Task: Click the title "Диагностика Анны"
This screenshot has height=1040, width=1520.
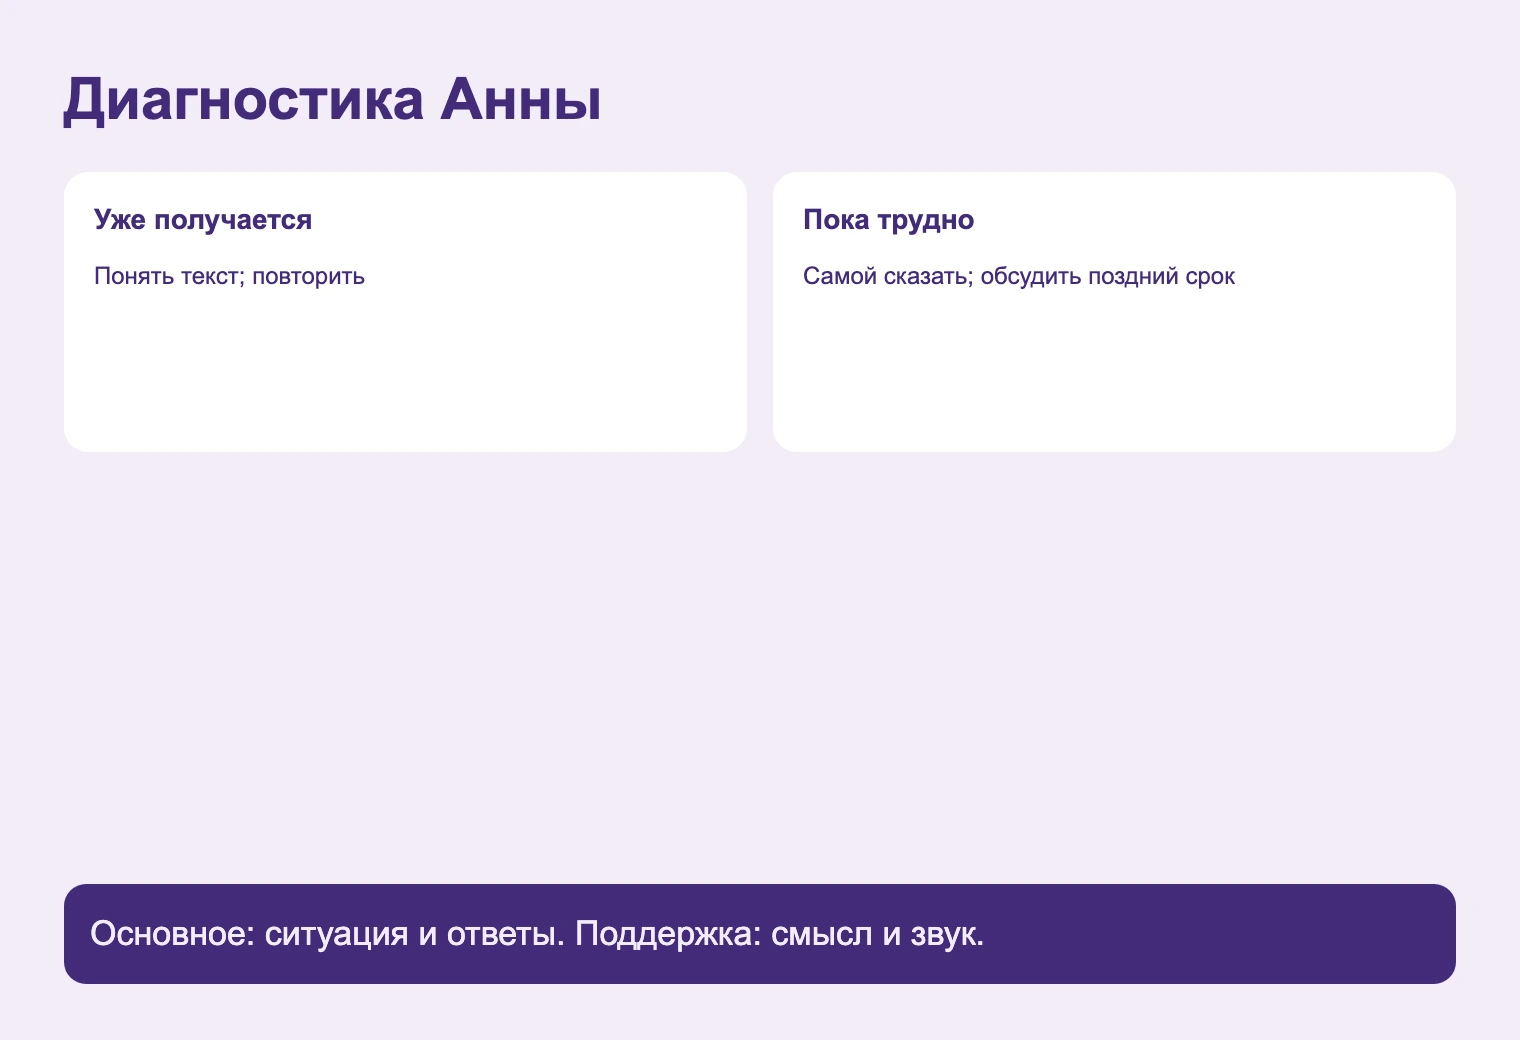Action: coord(333,100)
